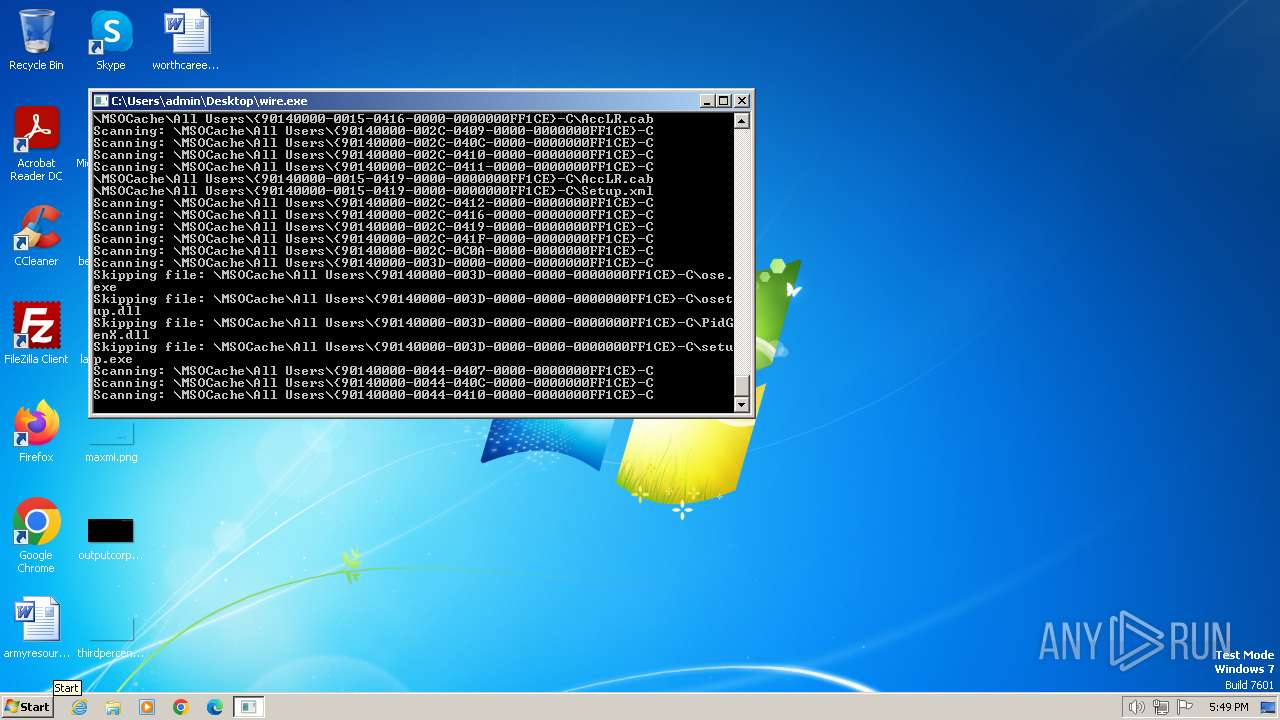Viewport: 1280px width, 720px height.
Task: Open Acrobat Reader DC desktop shortcut
Action: (36, 143)
